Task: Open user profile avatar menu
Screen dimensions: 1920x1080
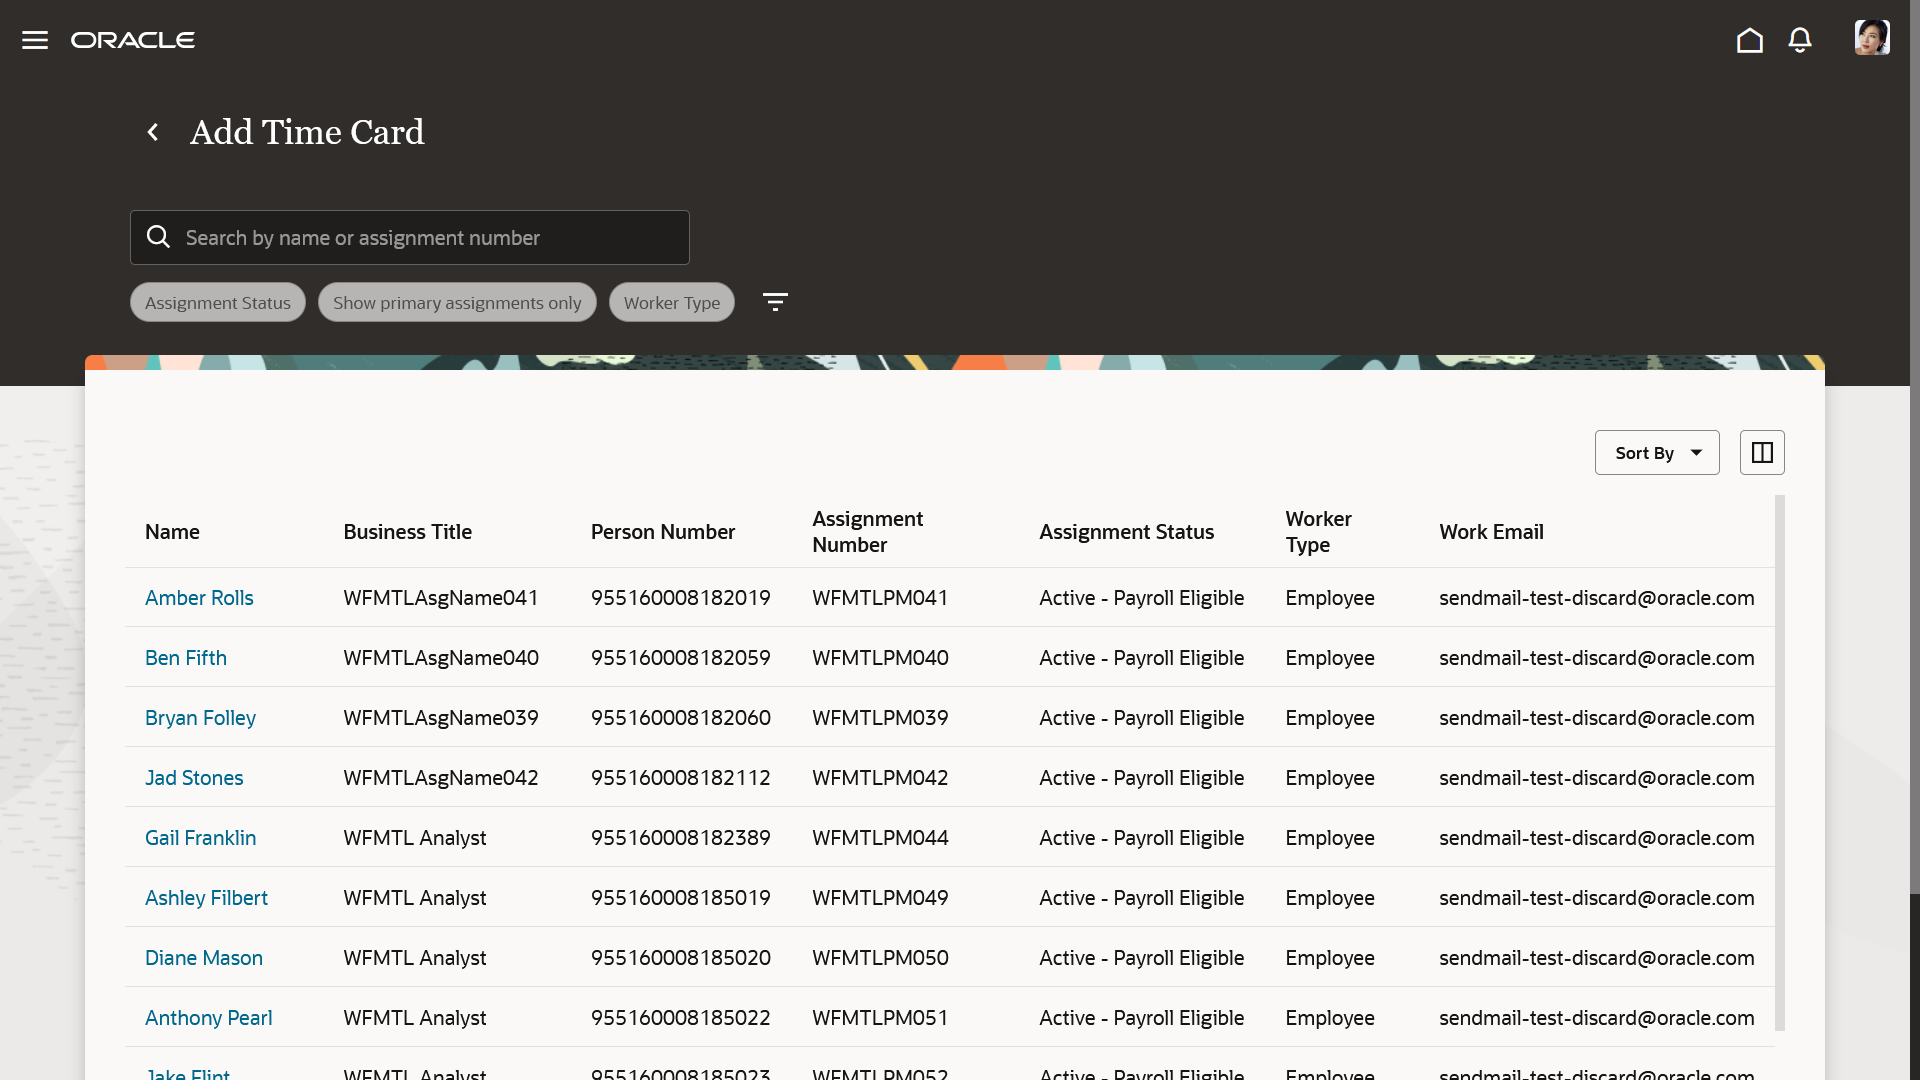Action: tap(1871, 38)
